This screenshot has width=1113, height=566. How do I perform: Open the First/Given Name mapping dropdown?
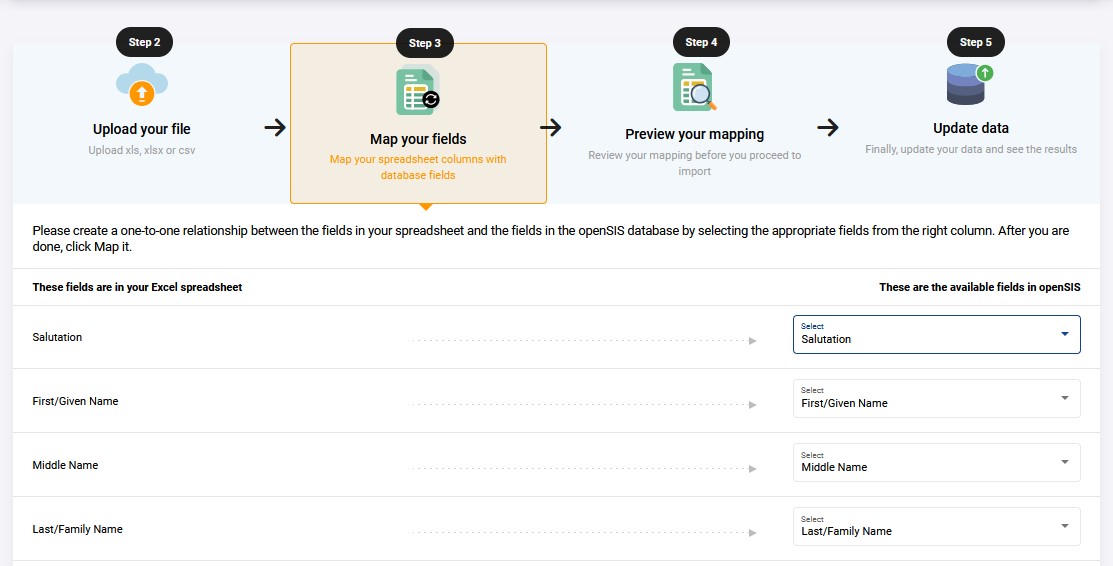pyautogui.click(x=936, y=398)
